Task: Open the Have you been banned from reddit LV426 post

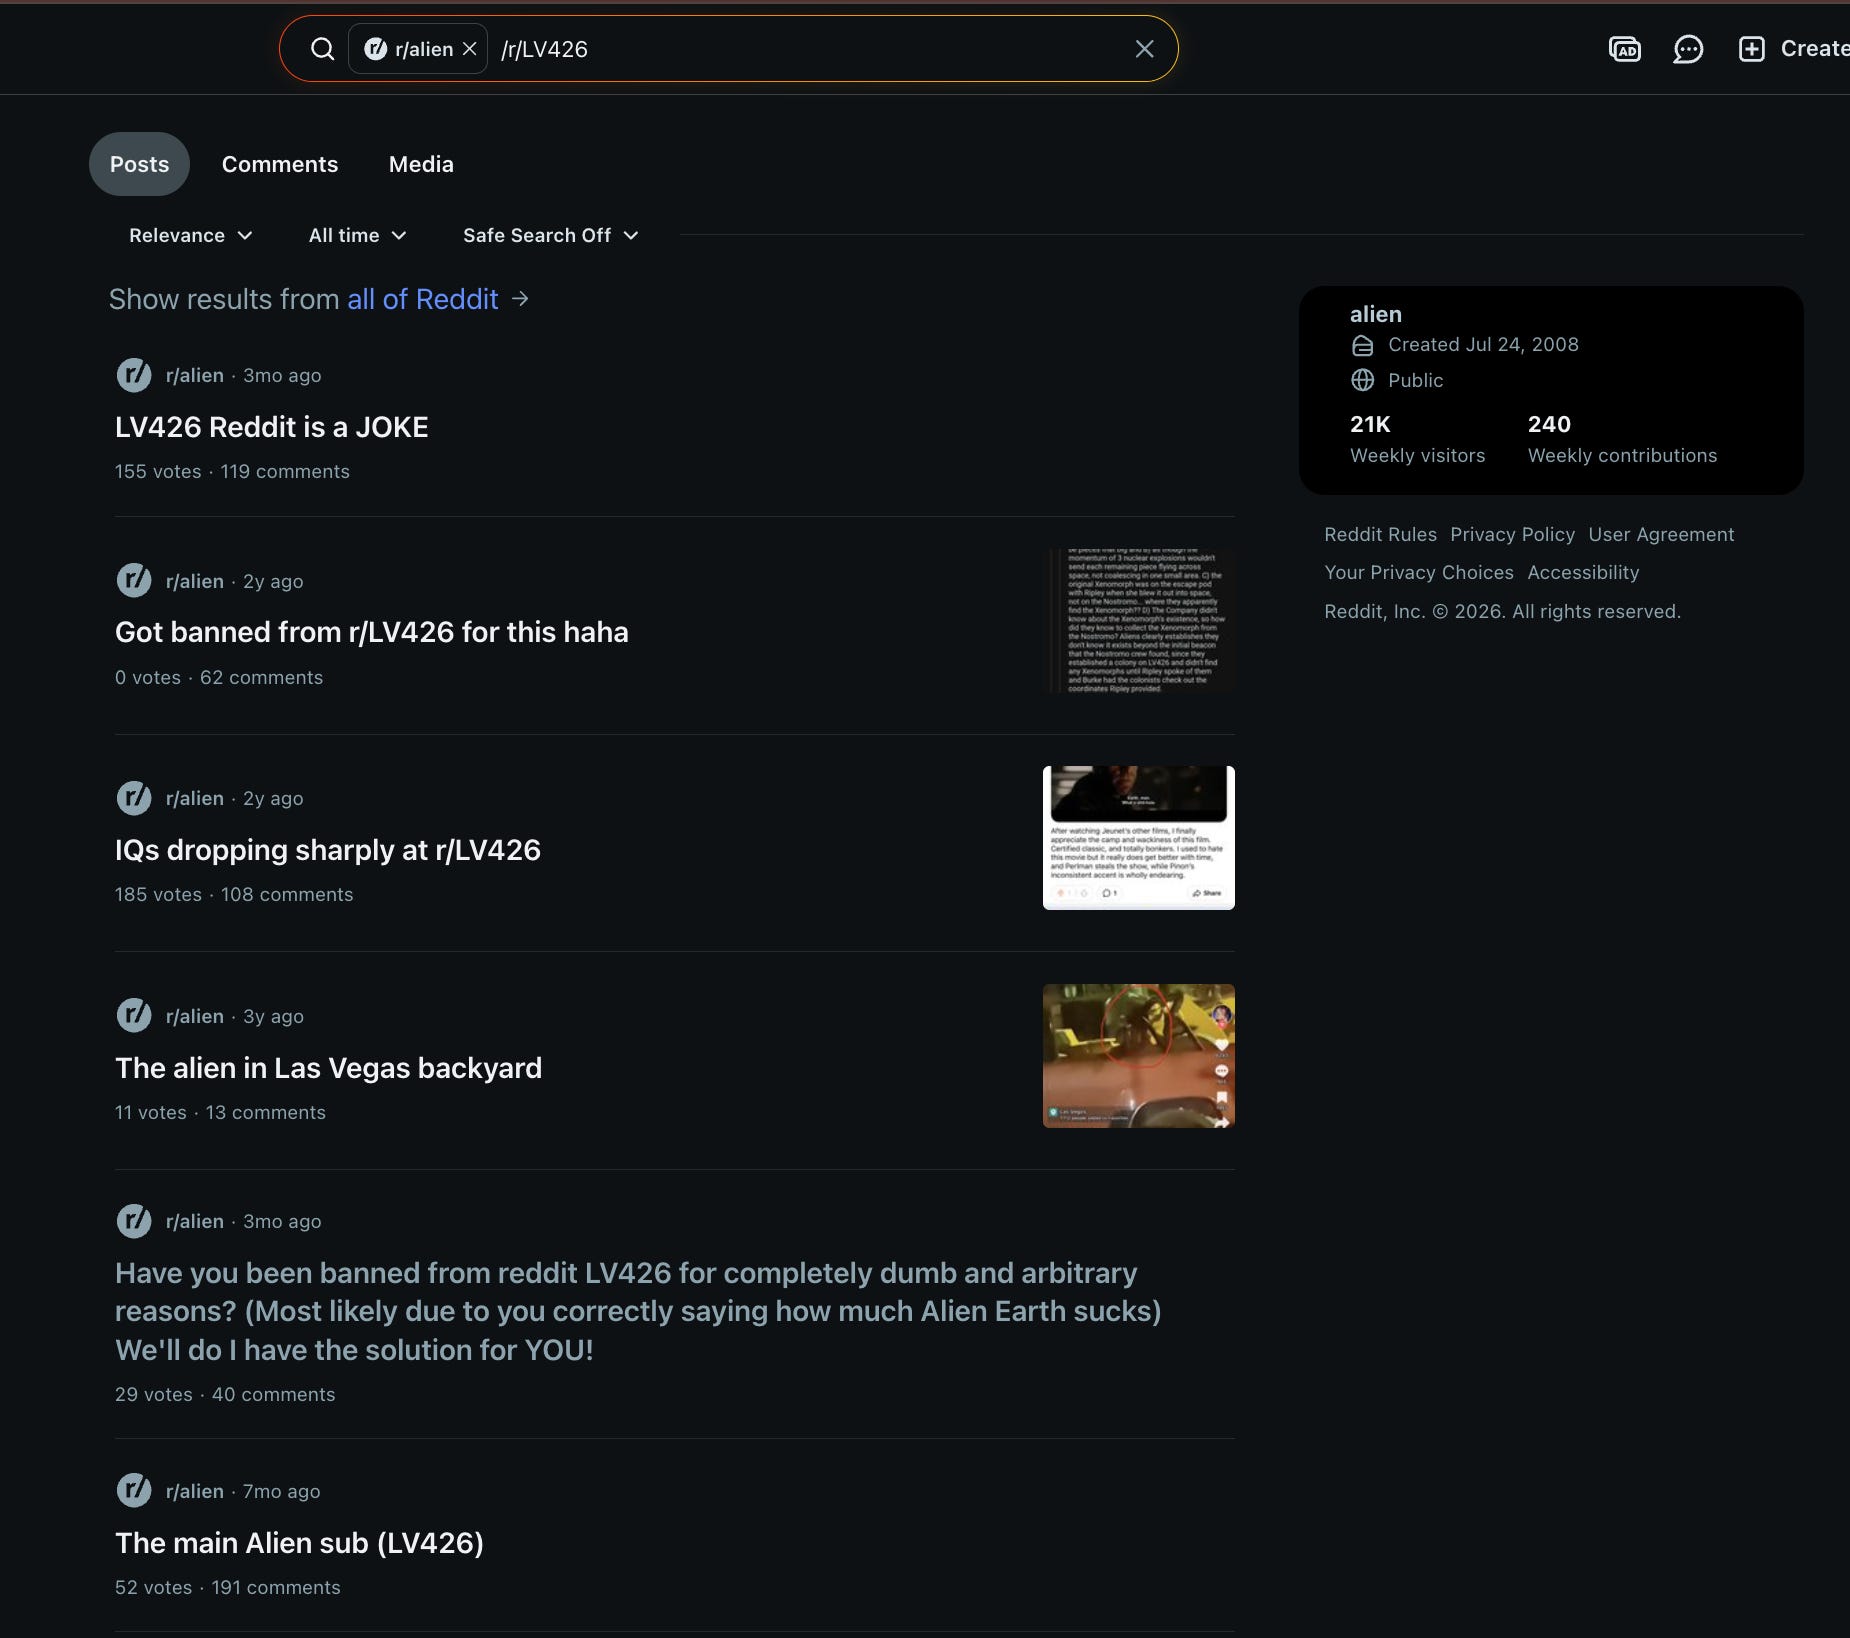Action: (x=638, y=1311)
